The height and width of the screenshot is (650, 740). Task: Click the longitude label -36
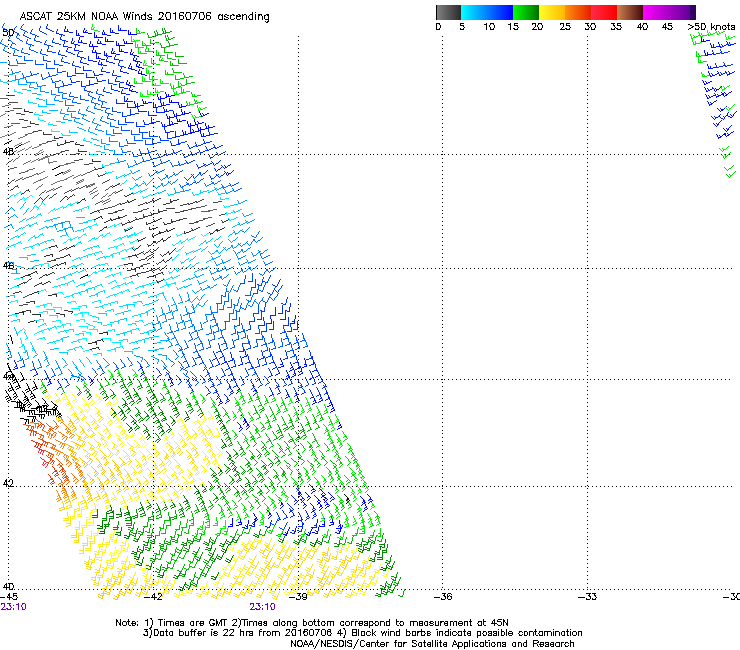pyautogui.click(x=443, y=597)
